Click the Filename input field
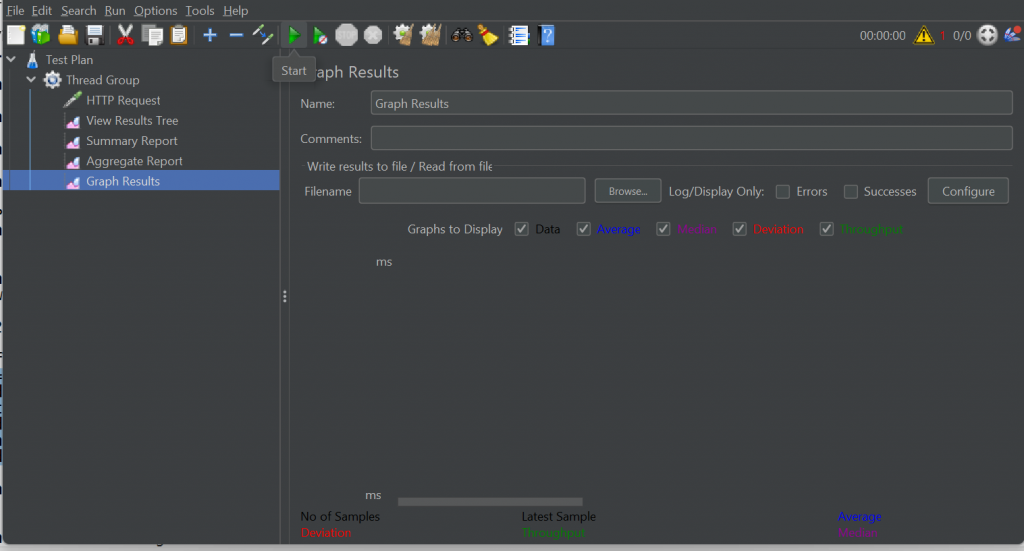This screenshot has height=551, width=1024. pos(471,191)
